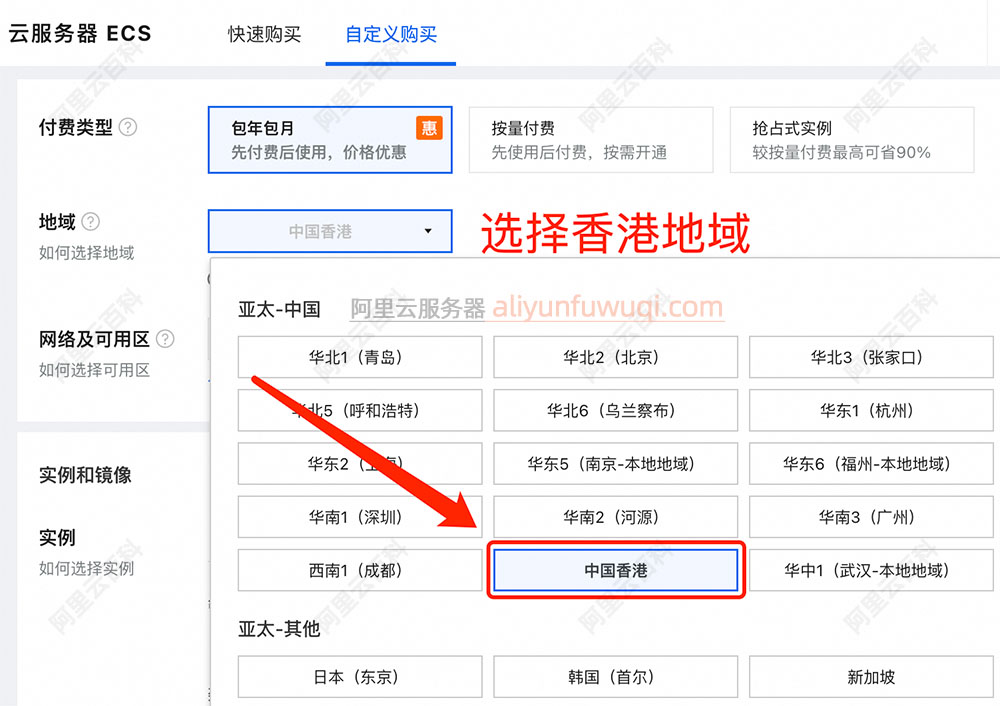
Task: Select the 自定义购买 tab
Action: [391, 34]
